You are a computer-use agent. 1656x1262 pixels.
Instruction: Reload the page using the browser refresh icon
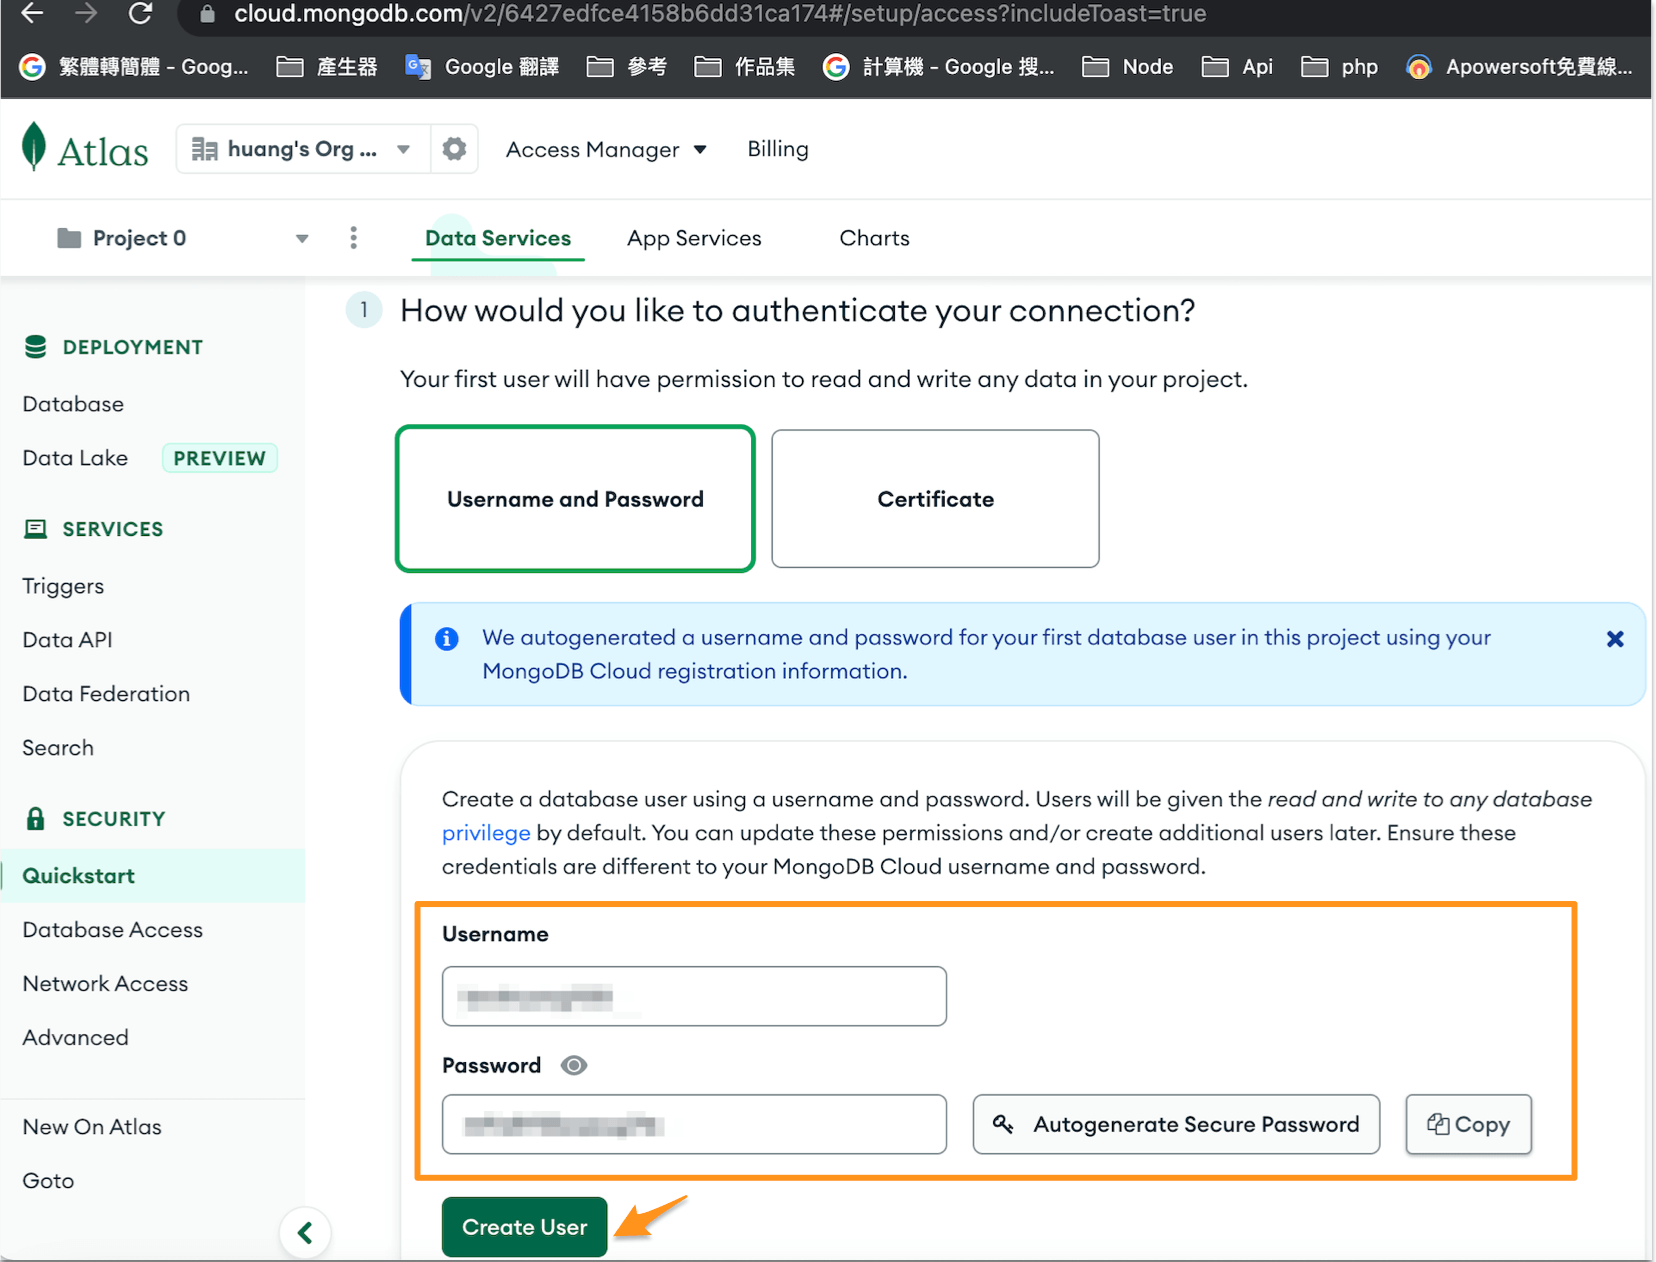141,14
